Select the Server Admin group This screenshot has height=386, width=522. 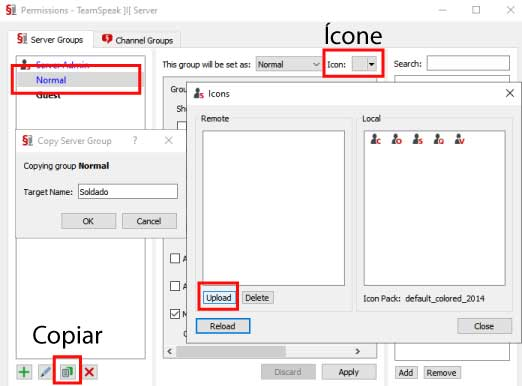(x=62, y=64)
